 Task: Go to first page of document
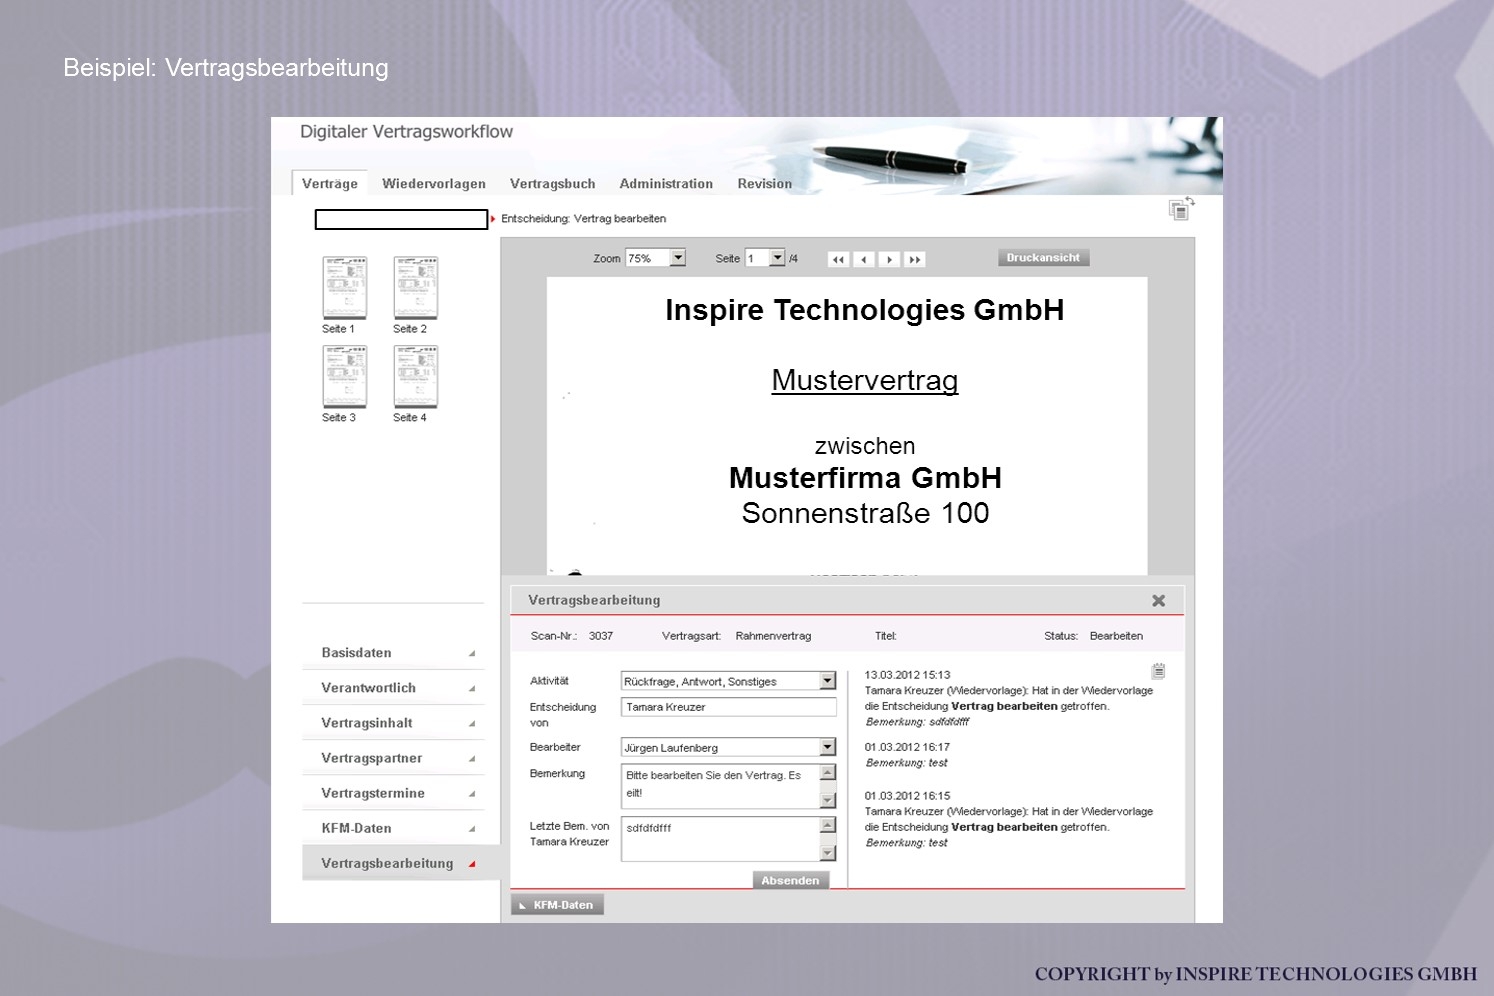point(838,259)
